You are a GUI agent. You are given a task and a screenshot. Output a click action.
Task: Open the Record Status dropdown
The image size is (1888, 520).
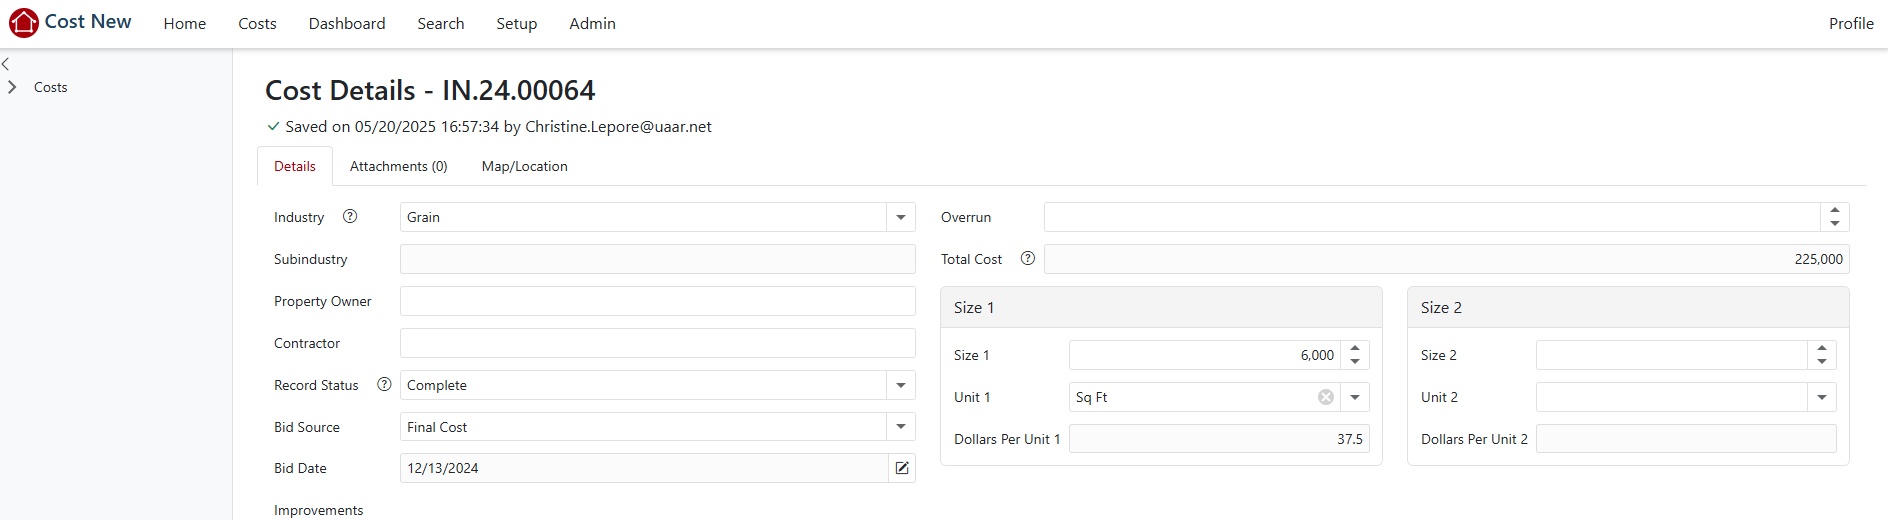901,385
